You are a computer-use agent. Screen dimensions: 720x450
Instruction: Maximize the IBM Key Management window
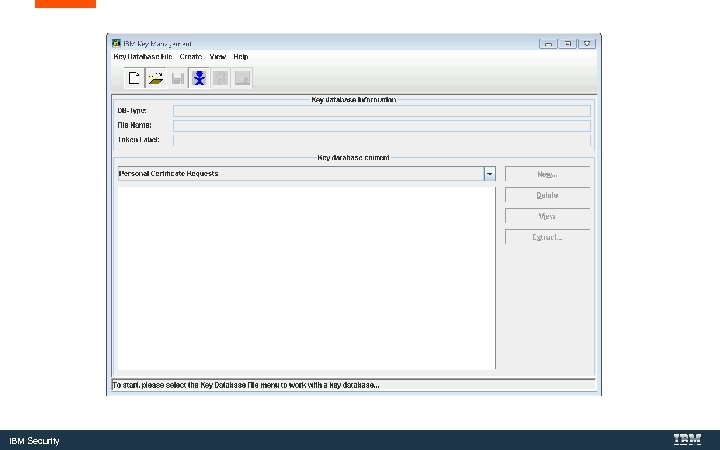(x=568, y=44)
